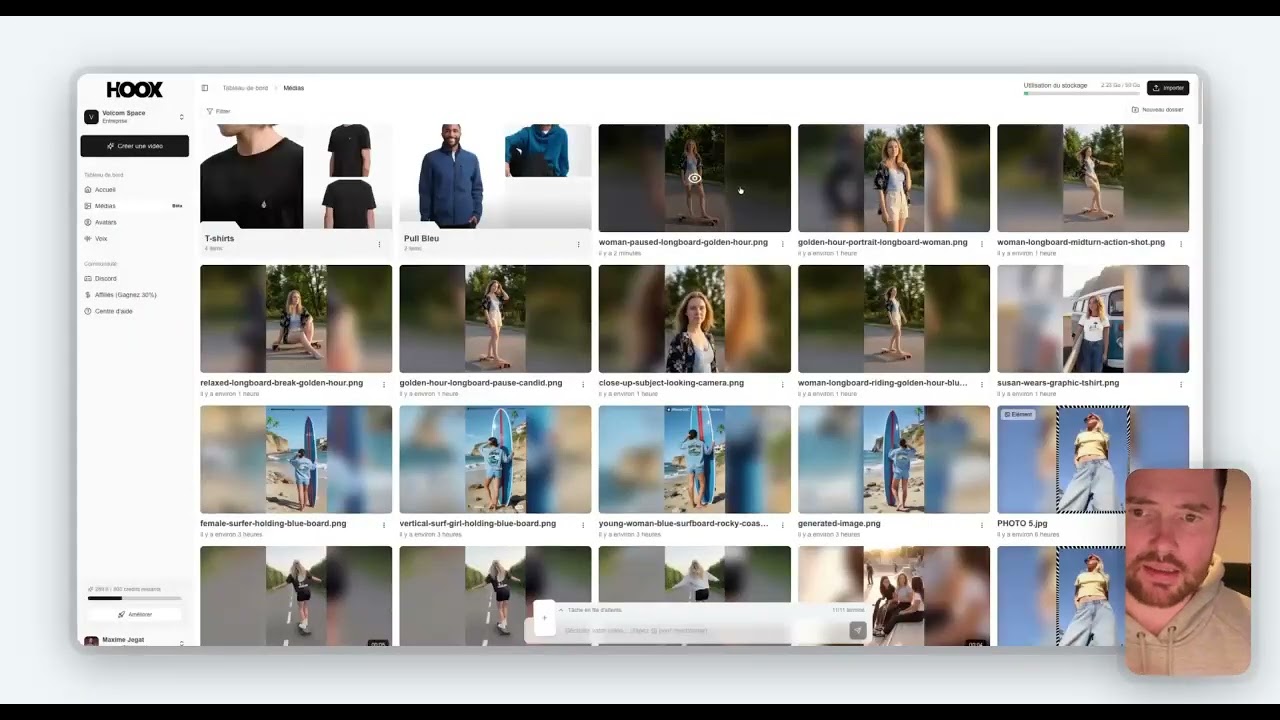Click the prompt text input field

click(700, 630)
